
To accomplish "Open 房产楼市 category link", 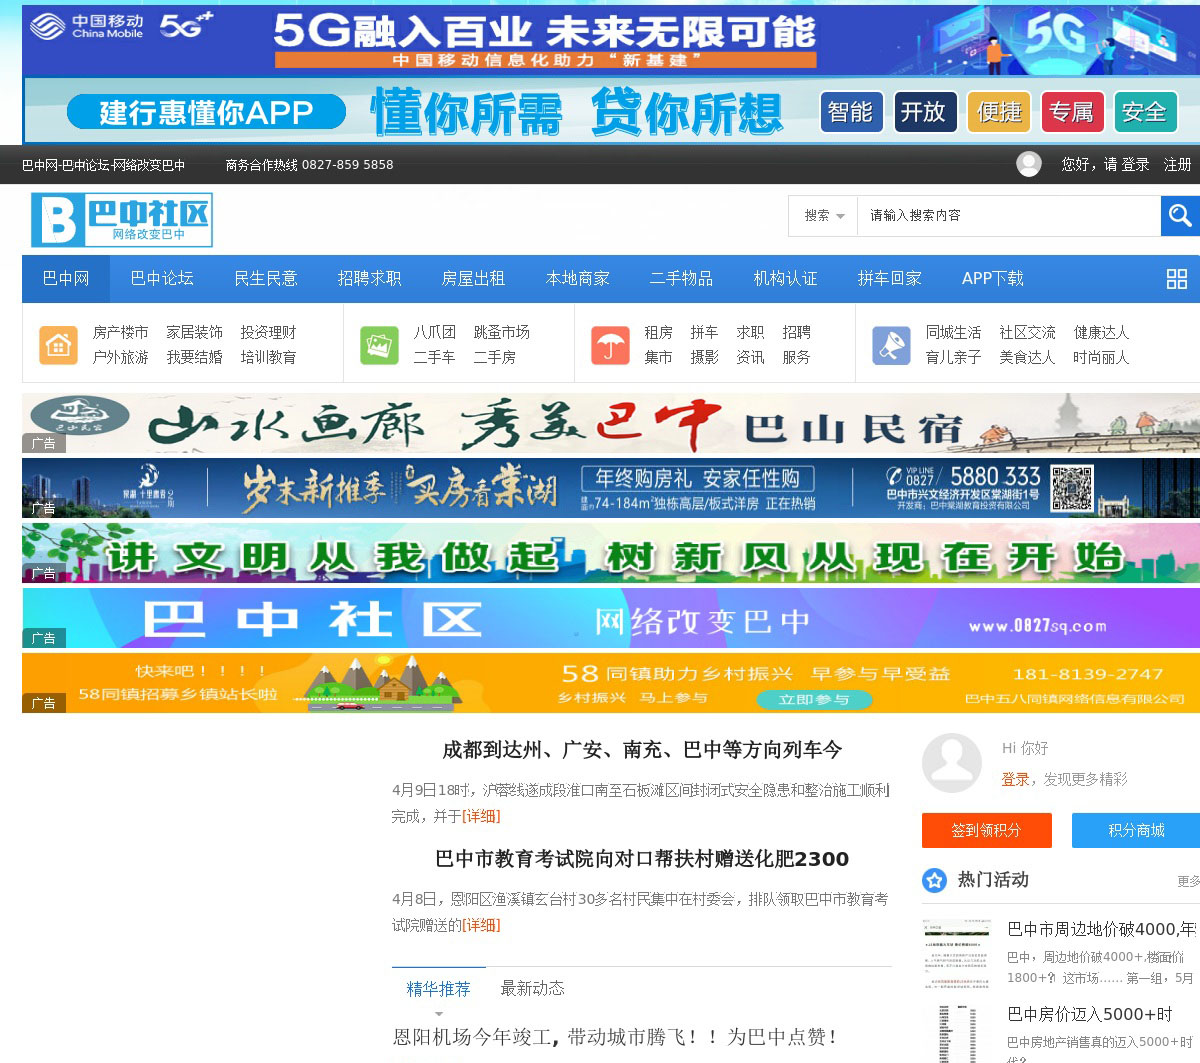I will pos(120,332).
